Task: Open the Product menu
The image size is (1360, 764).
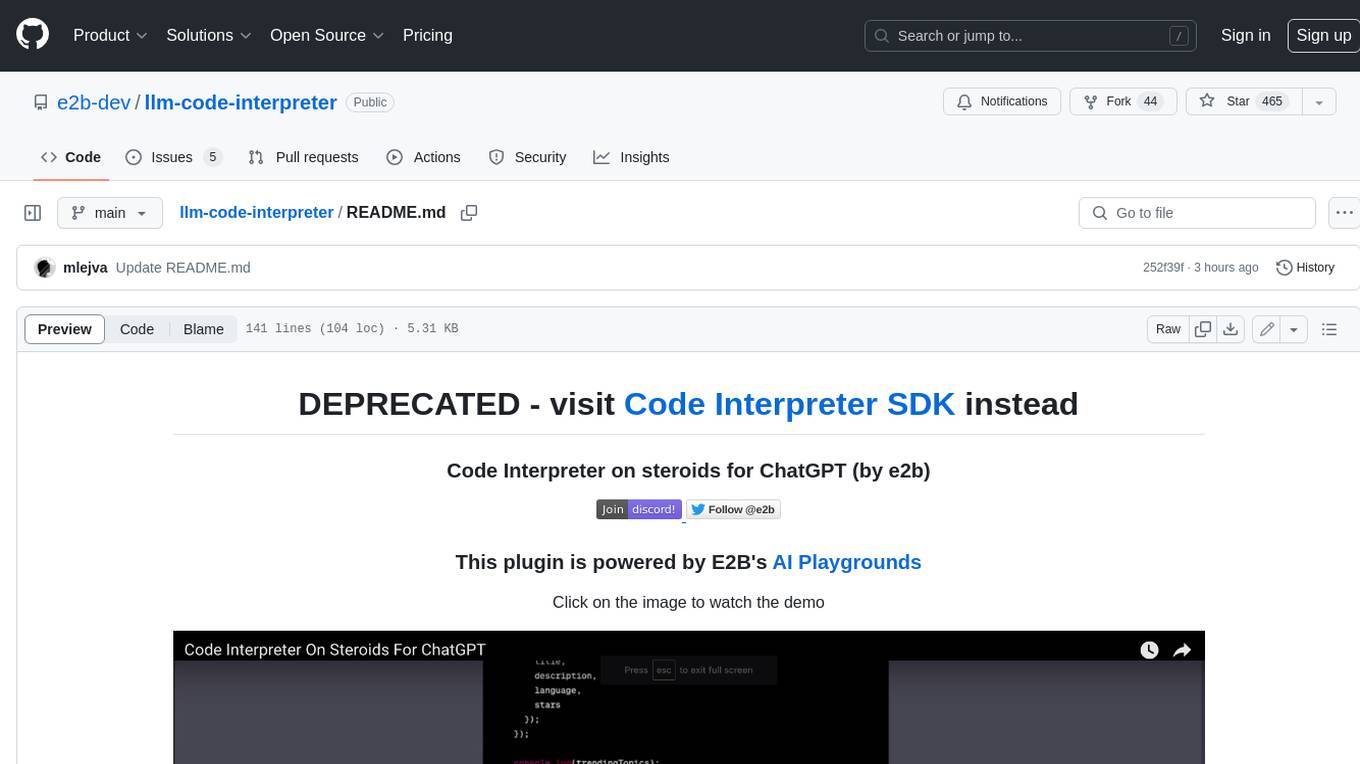Action: coord(110,35)
